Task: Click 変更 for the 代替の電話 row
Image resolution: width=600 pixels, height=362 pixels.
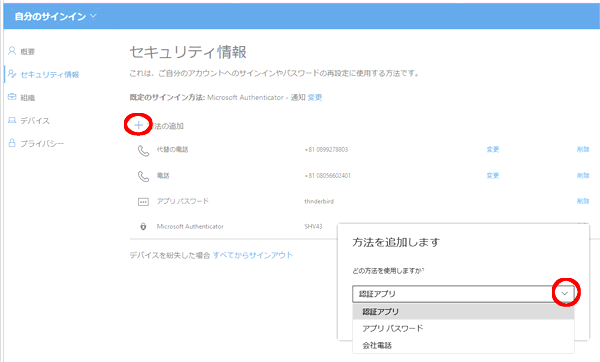Action: pos(493,149)
